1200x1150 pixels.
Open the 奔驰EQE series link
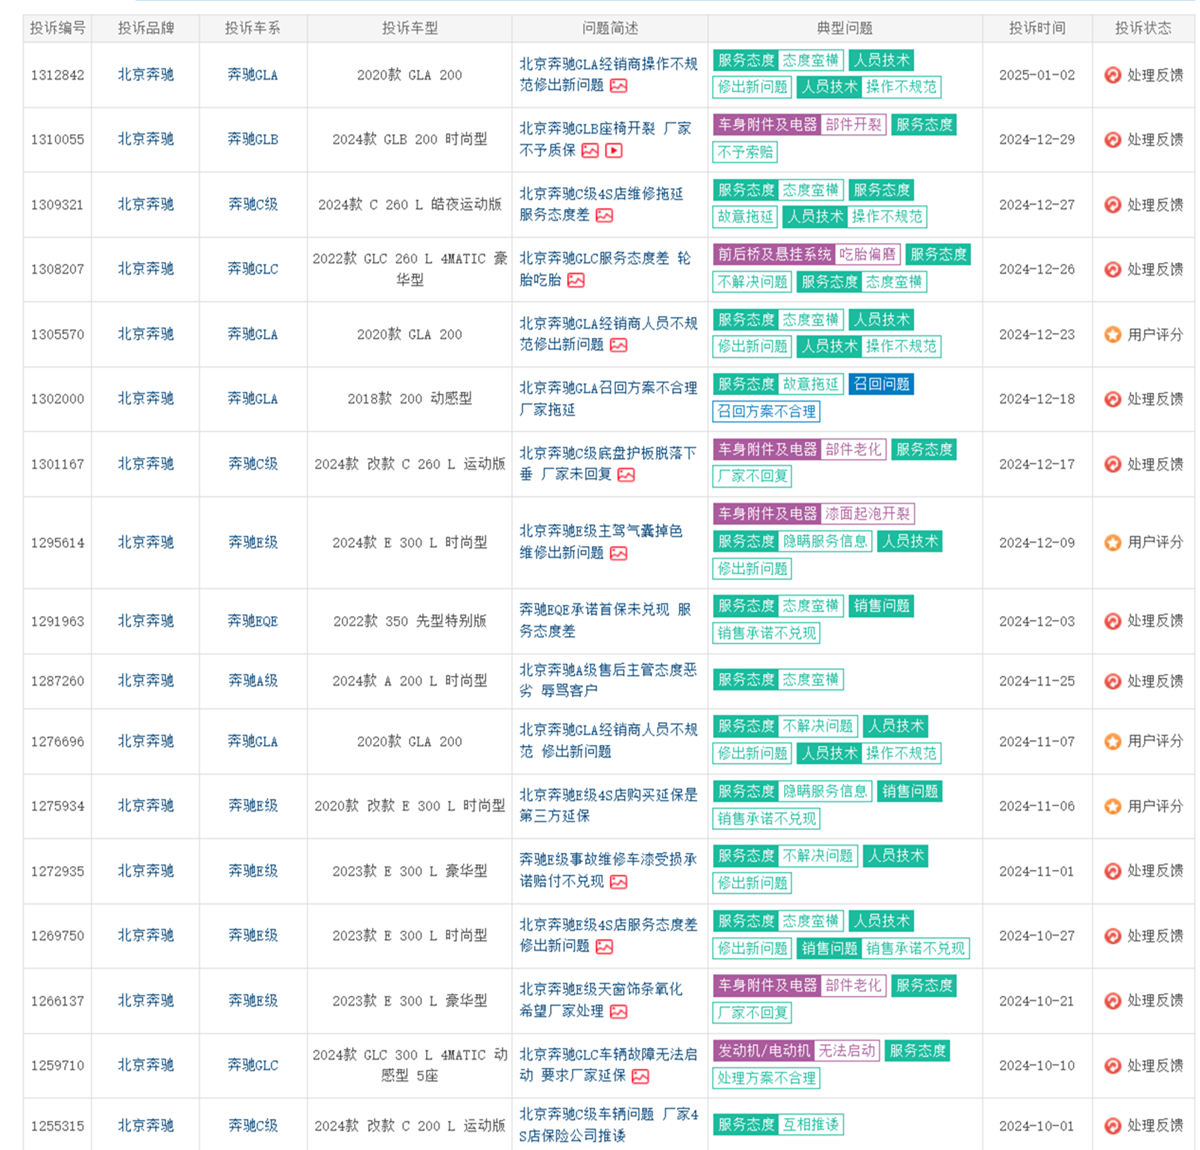(x=253, y=621)
